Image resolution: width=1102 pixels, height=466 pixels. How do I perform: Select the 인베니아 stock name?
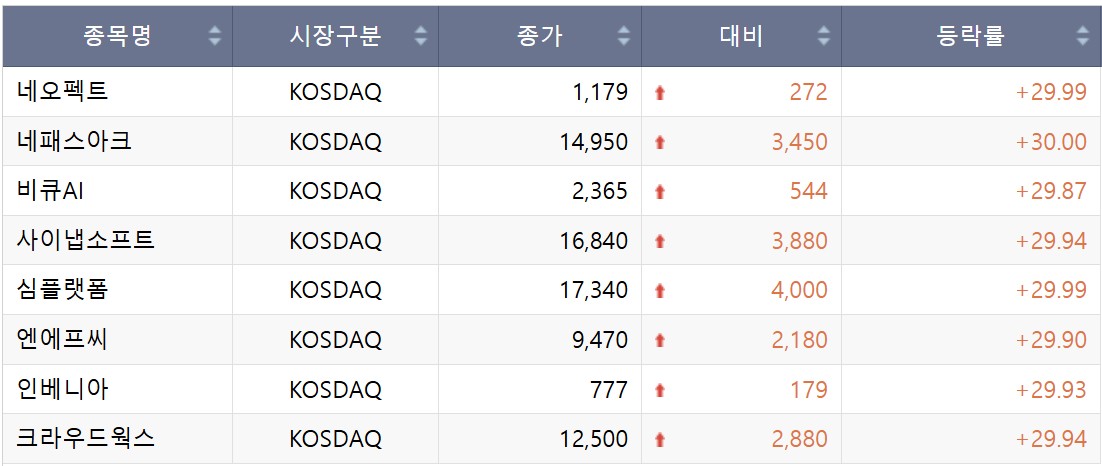click(63, 389)
